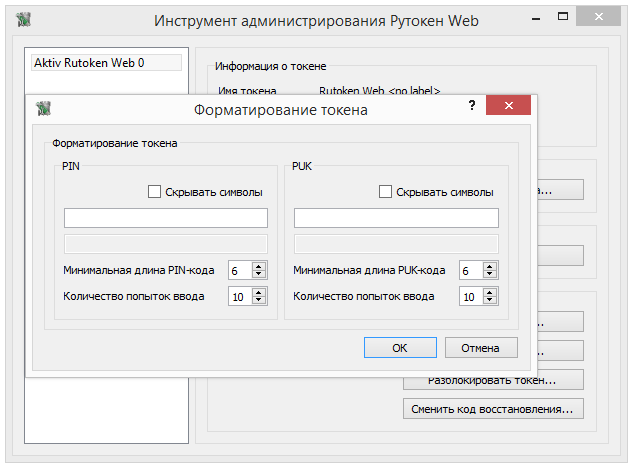The image size is (631, 468).
Task: Cancel formatting with the Отмена button
Action: pos(481,348)
